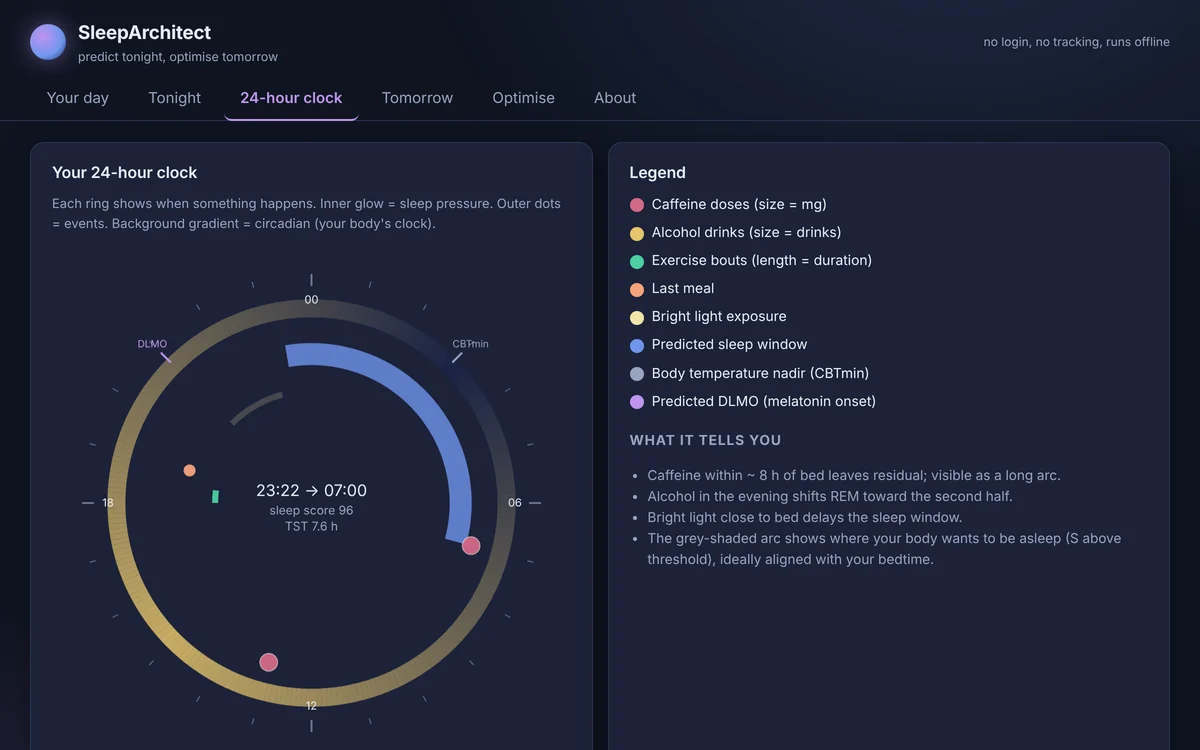Click the WHAT IT TELLS YOU heading

tap(705, 440)
